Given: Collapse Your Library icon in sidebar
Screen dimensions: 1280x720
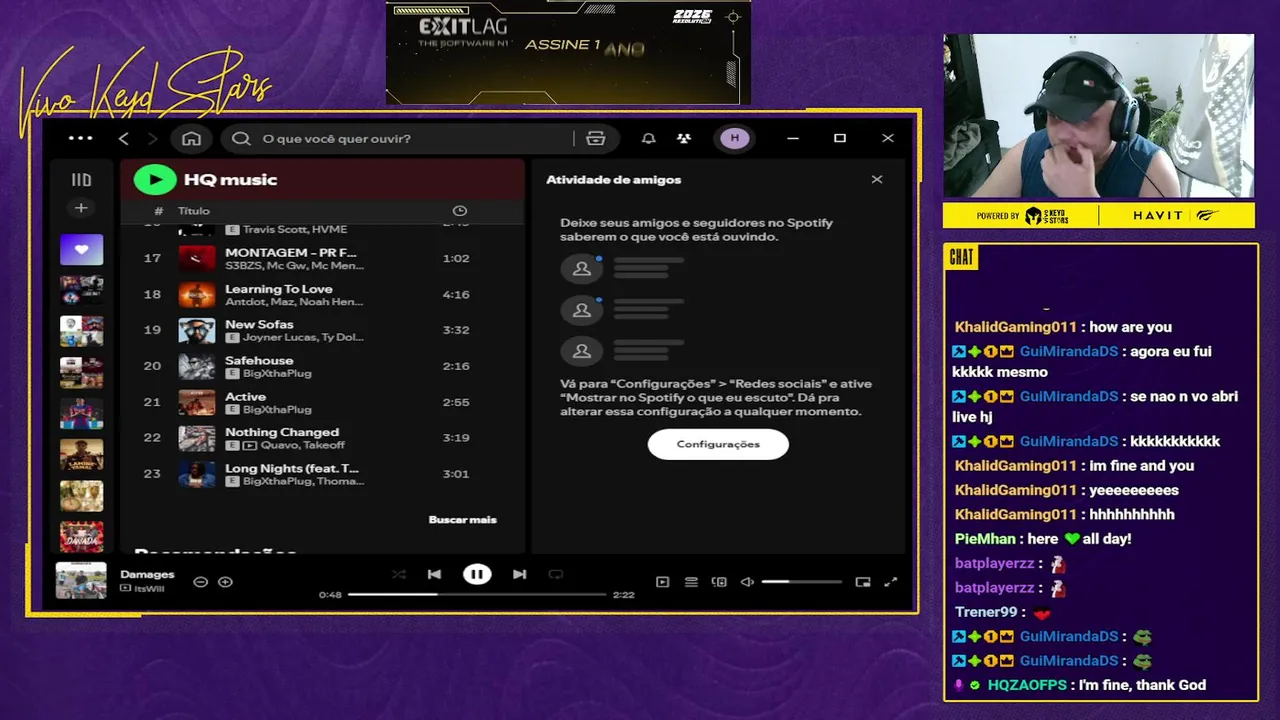Looking at the screenshot, I should pos(81,180).
